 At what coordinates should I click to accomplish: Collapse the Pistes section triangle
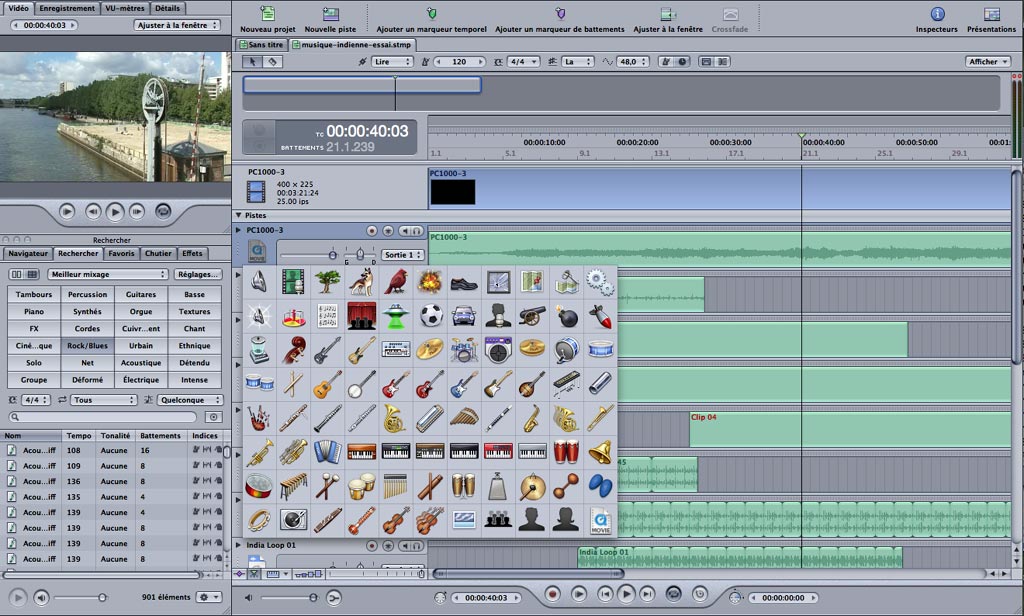[x=238, y=215]
